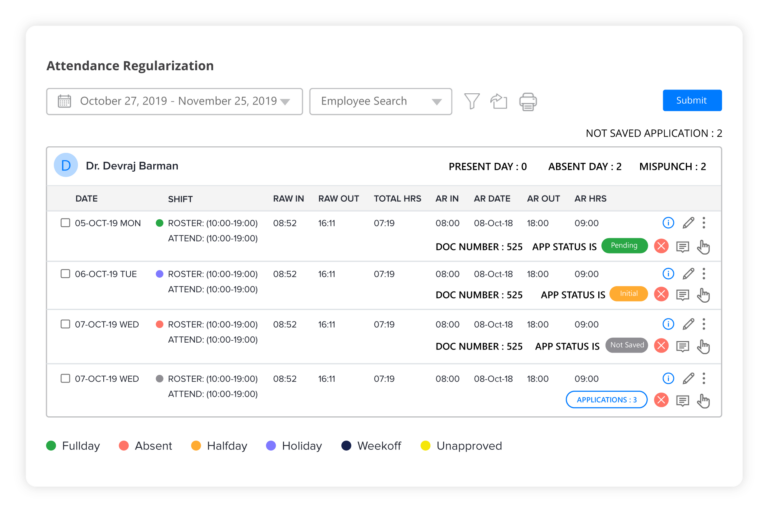Expand the Employee Search dropdown
This screenshot has width=768, height=512.
coord(380,101)
